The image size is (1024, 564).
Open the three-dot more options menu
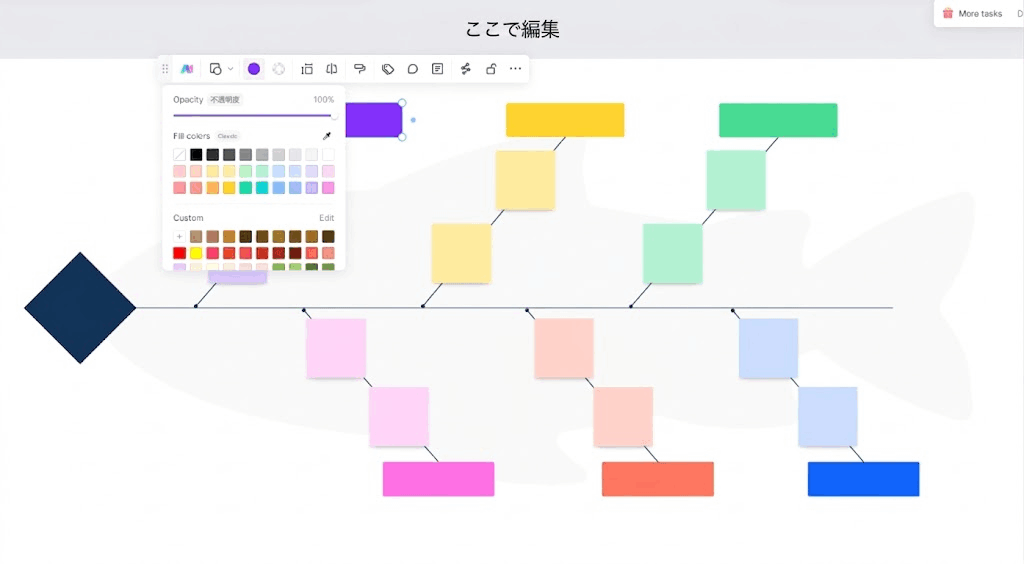point(515,69)
